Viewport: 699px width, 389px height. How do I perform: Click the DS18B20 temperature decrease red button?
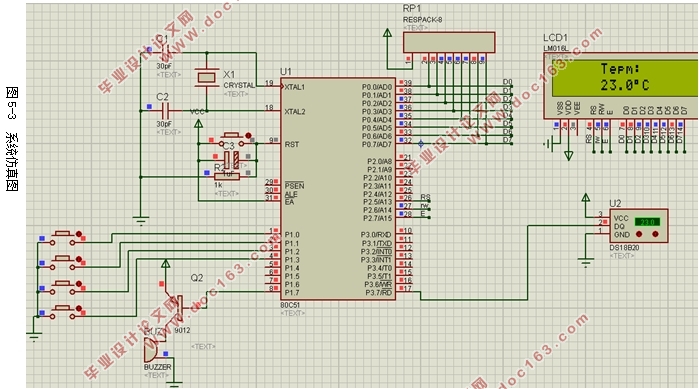pos(639,234)
